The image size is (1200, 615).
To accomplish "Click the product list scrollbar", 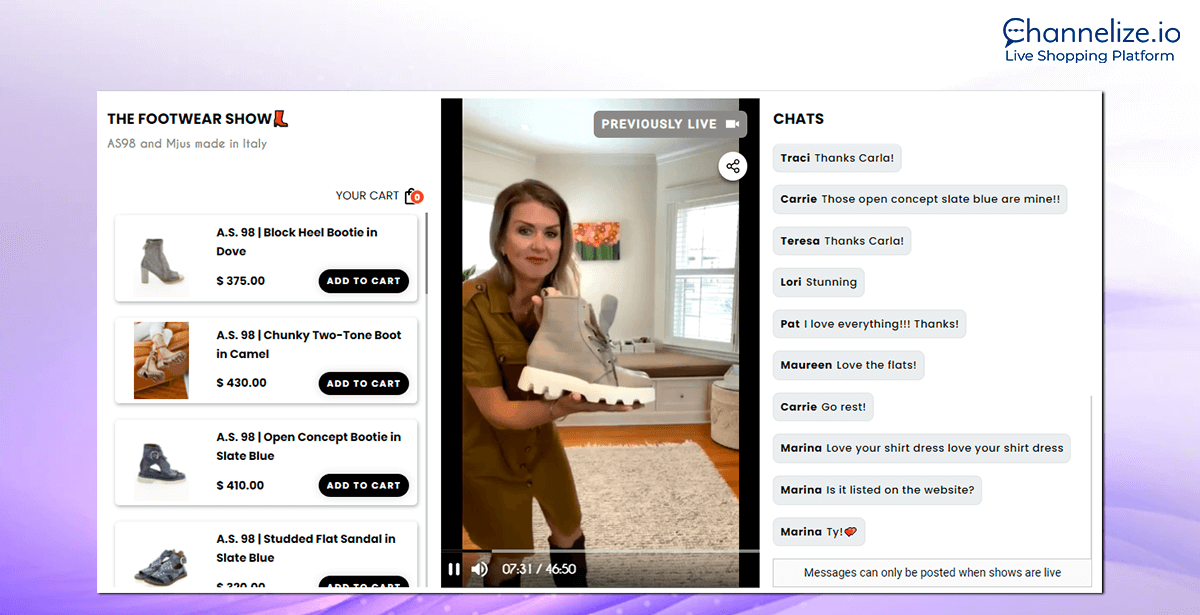I will click(427, 254).
